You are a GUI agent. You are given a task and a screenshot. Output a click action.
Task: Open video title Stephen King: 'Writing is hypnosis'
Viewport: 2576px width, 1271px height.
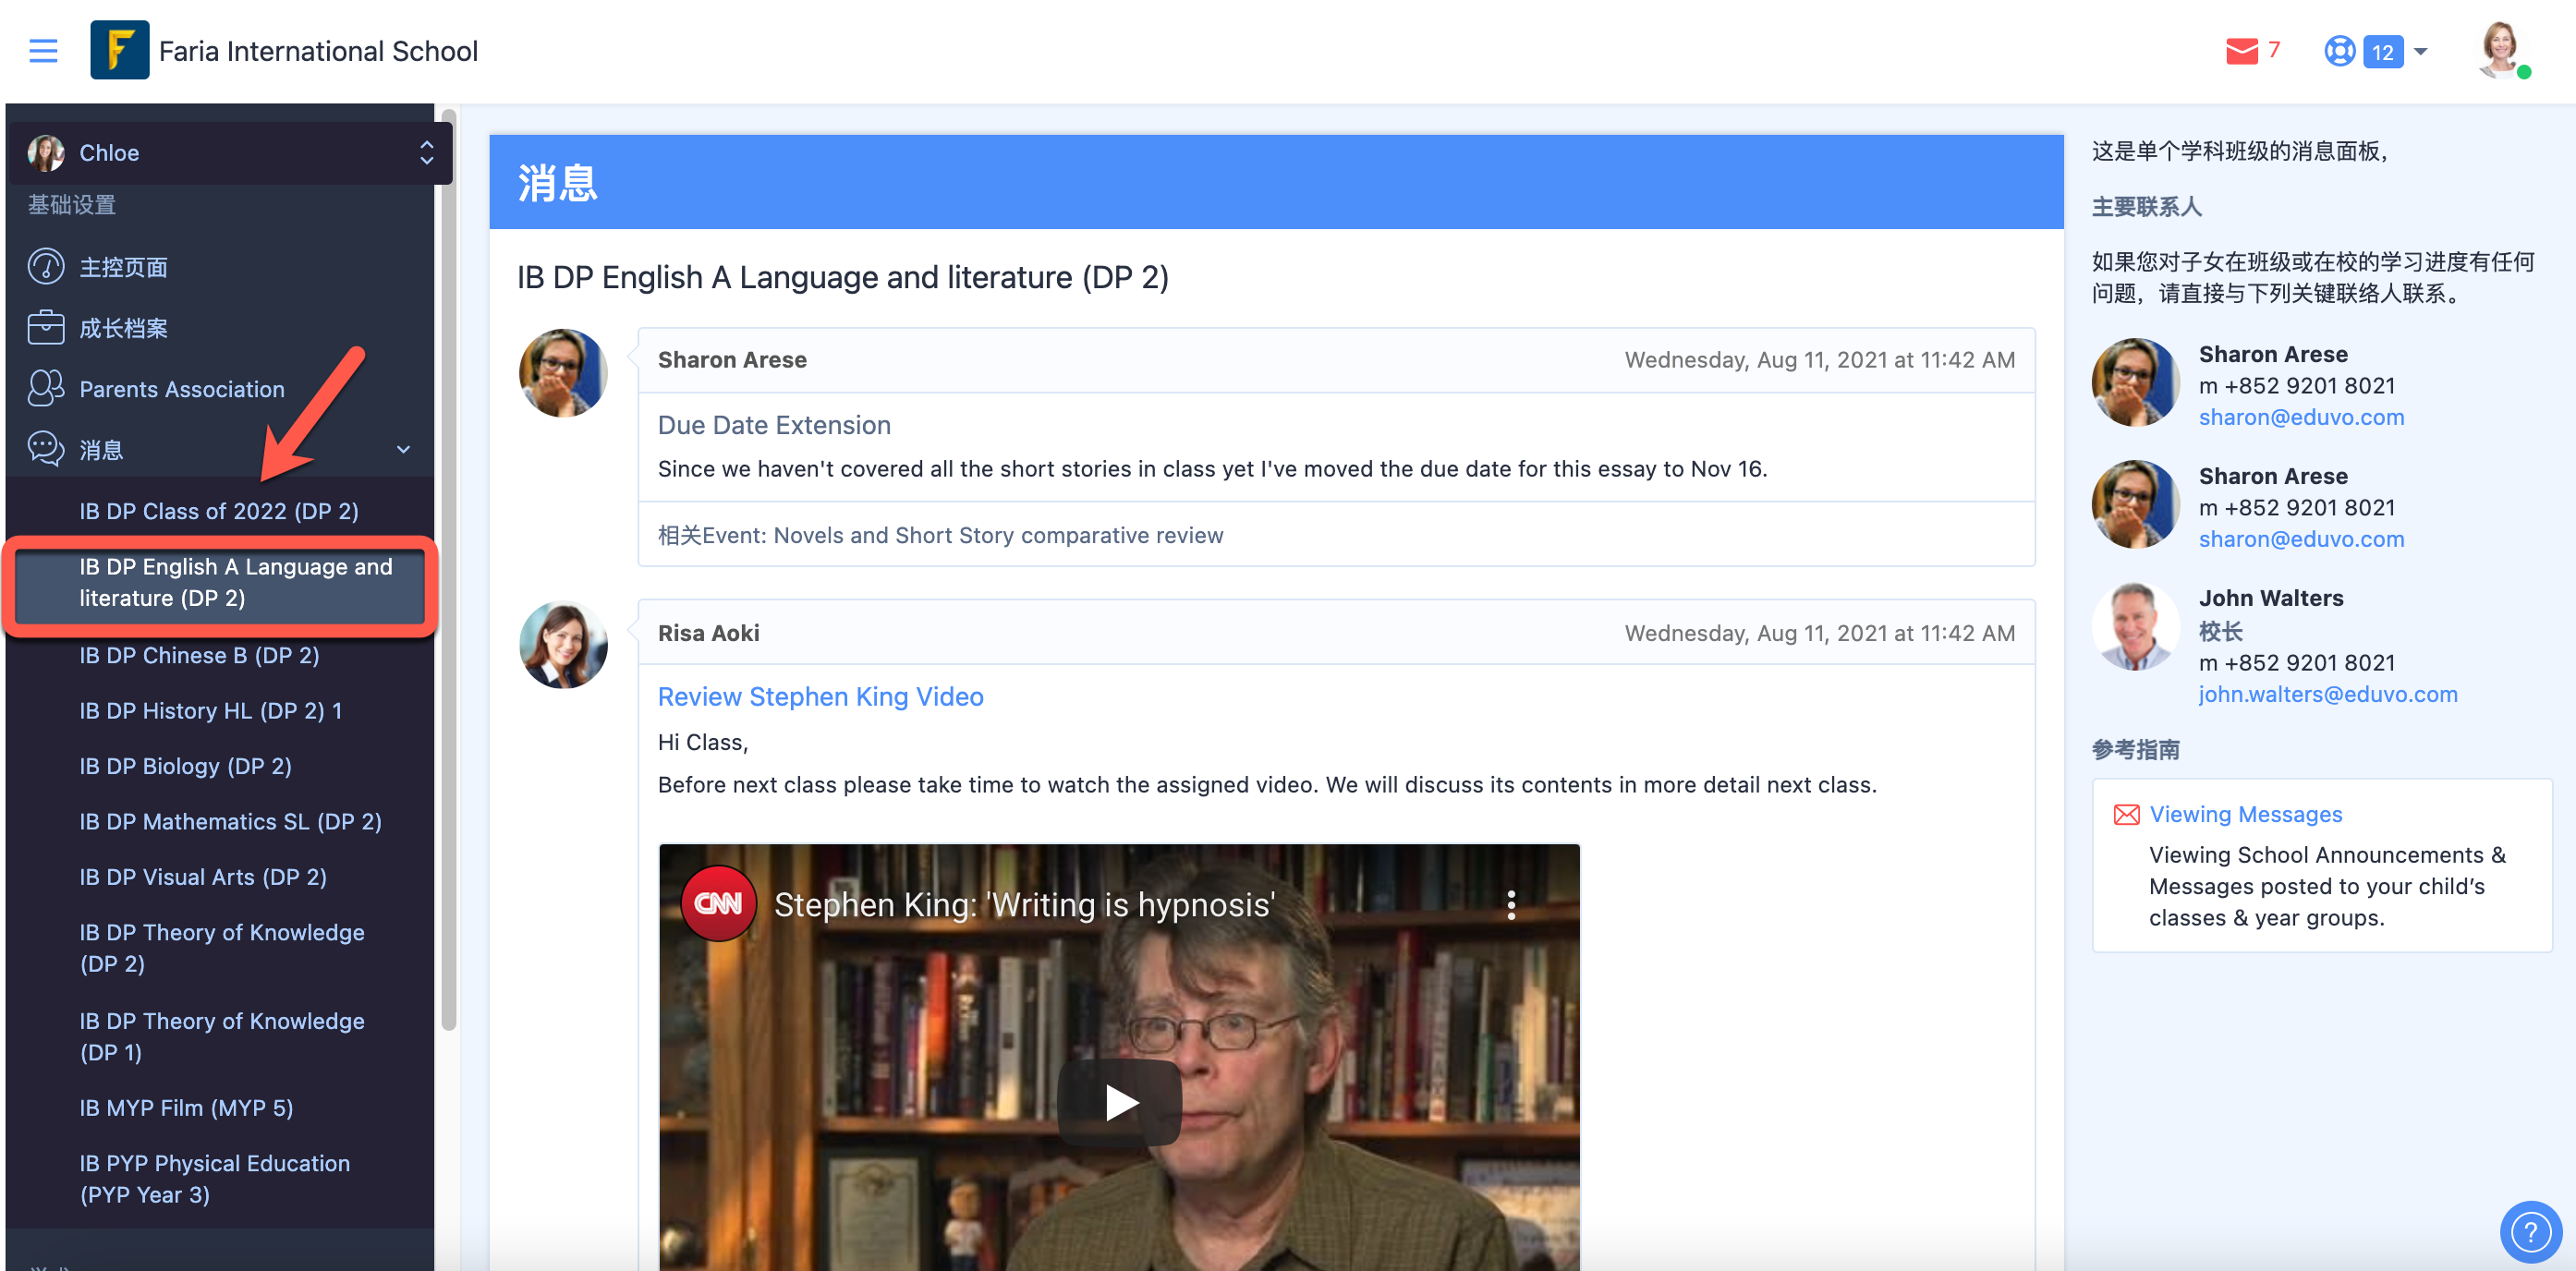pyautogui.click(x=1024, y=905)
